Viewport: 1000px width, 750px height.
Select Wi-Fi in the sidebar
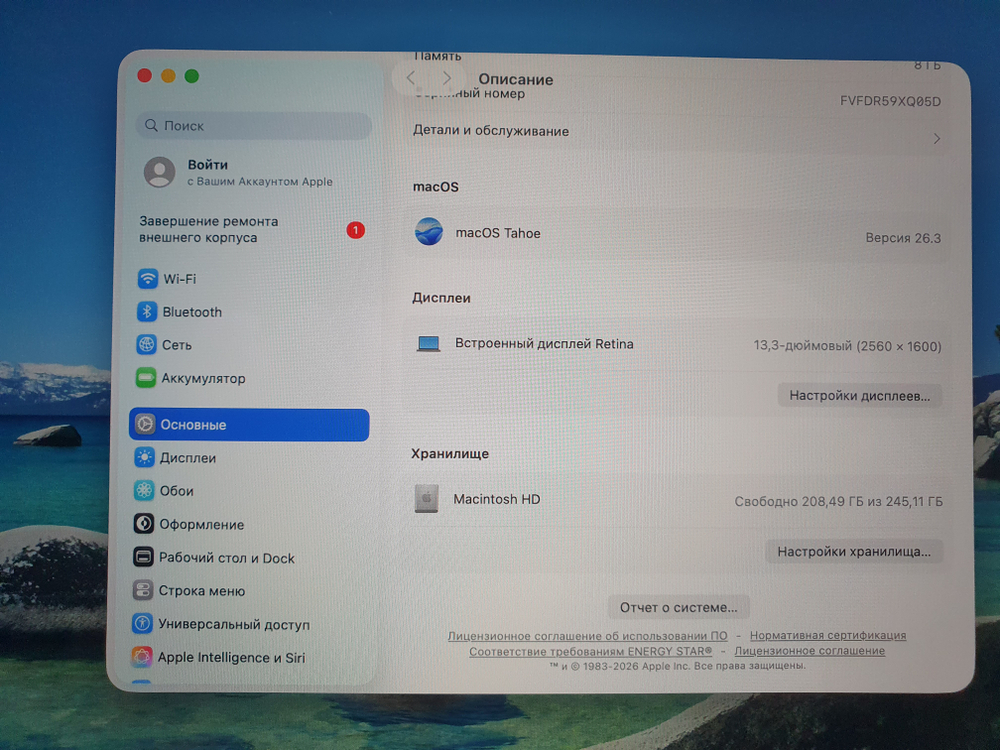(249, 279)
